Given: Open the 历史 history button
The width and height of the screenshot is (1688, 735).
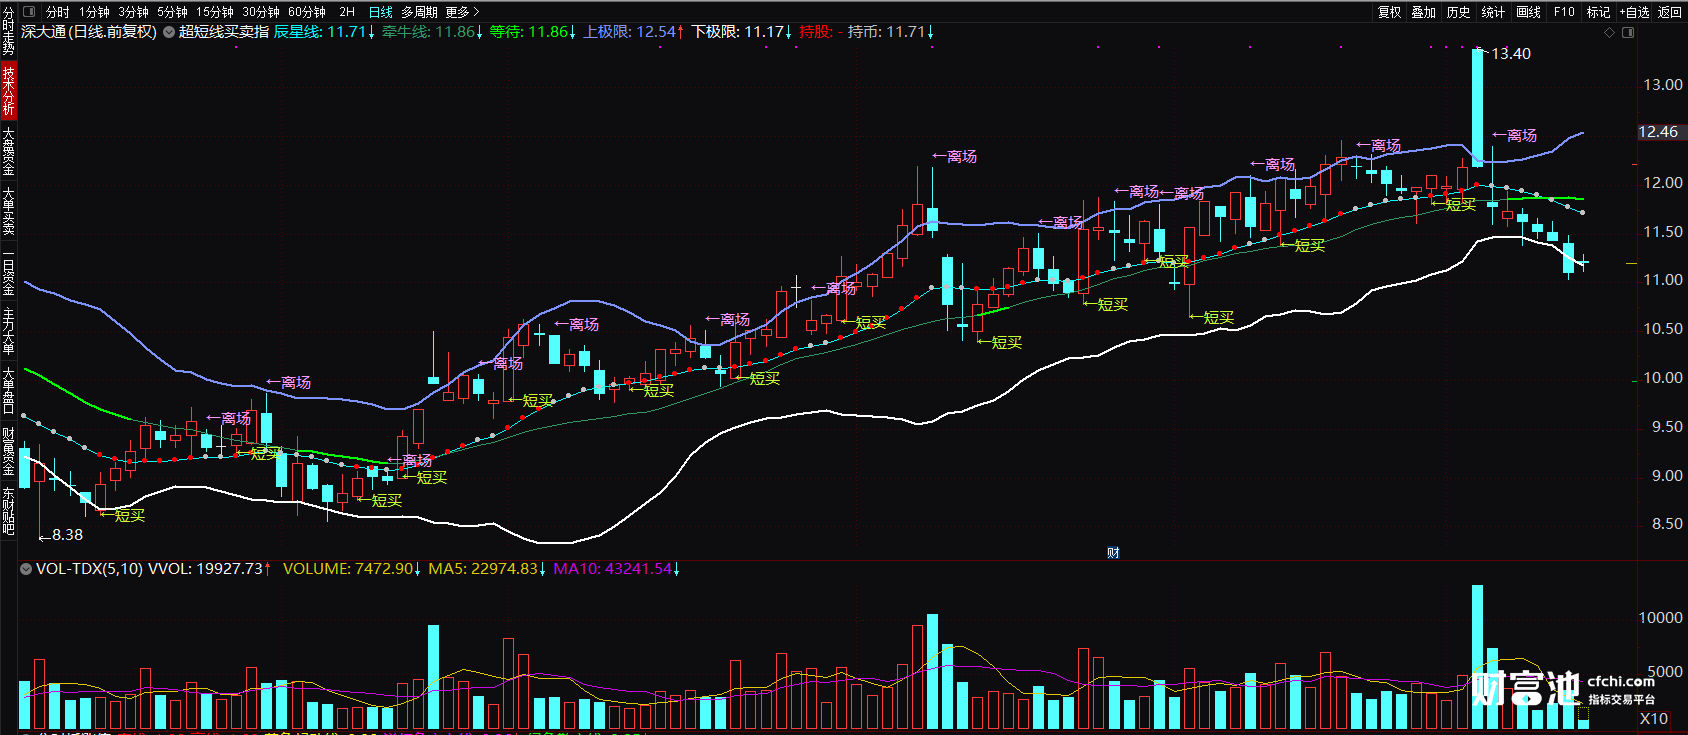Looking at the screenshot, I should [x=1459, y=12].
